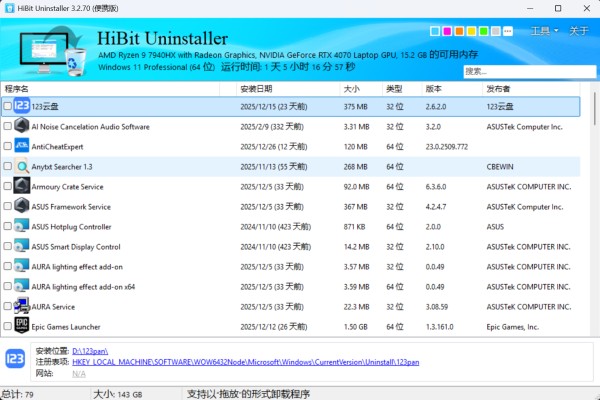
Task: Tick the ASUS Framework Service checkbox
Action: (x=8, y=206)
